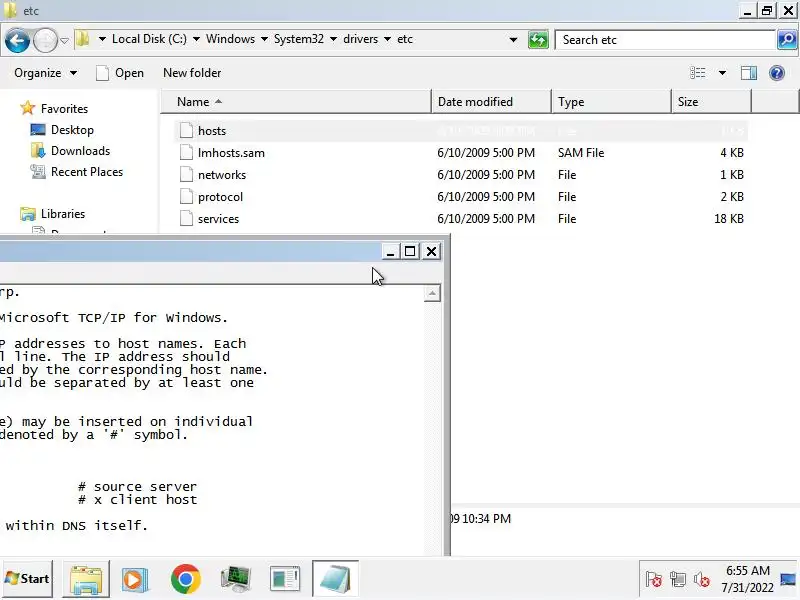Click the volume speaker tray icon
This screenshot has height=600, width=800.
(702, 579)
